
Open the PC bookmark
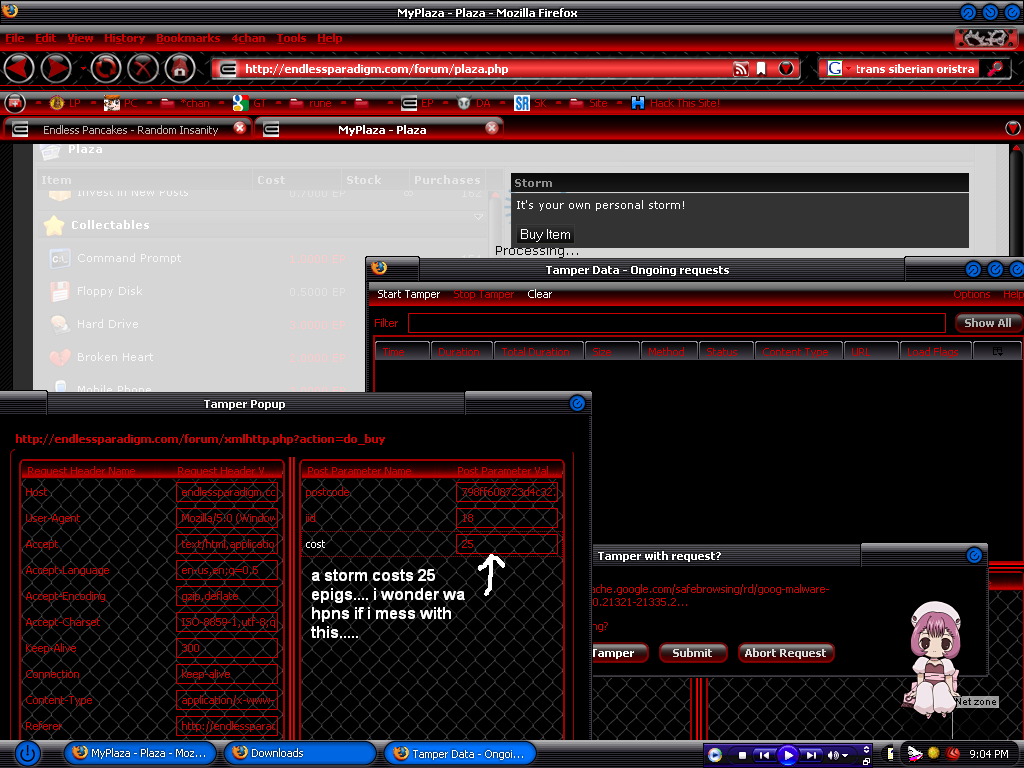(121, 103)
